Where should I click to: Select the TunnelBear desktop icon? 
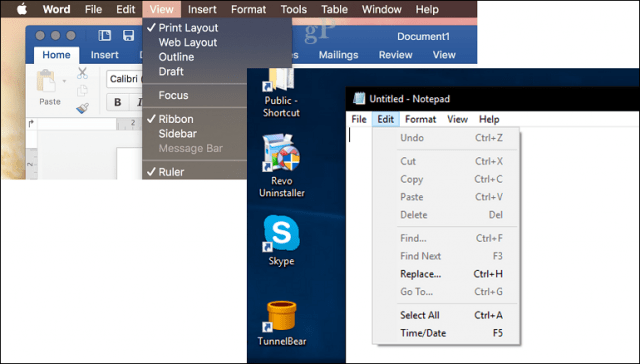point(282,324)
